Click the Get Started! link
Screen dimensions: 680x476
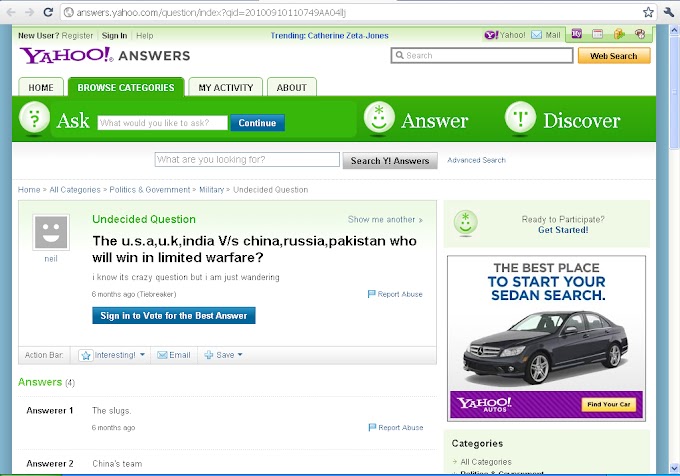point(563,230)
